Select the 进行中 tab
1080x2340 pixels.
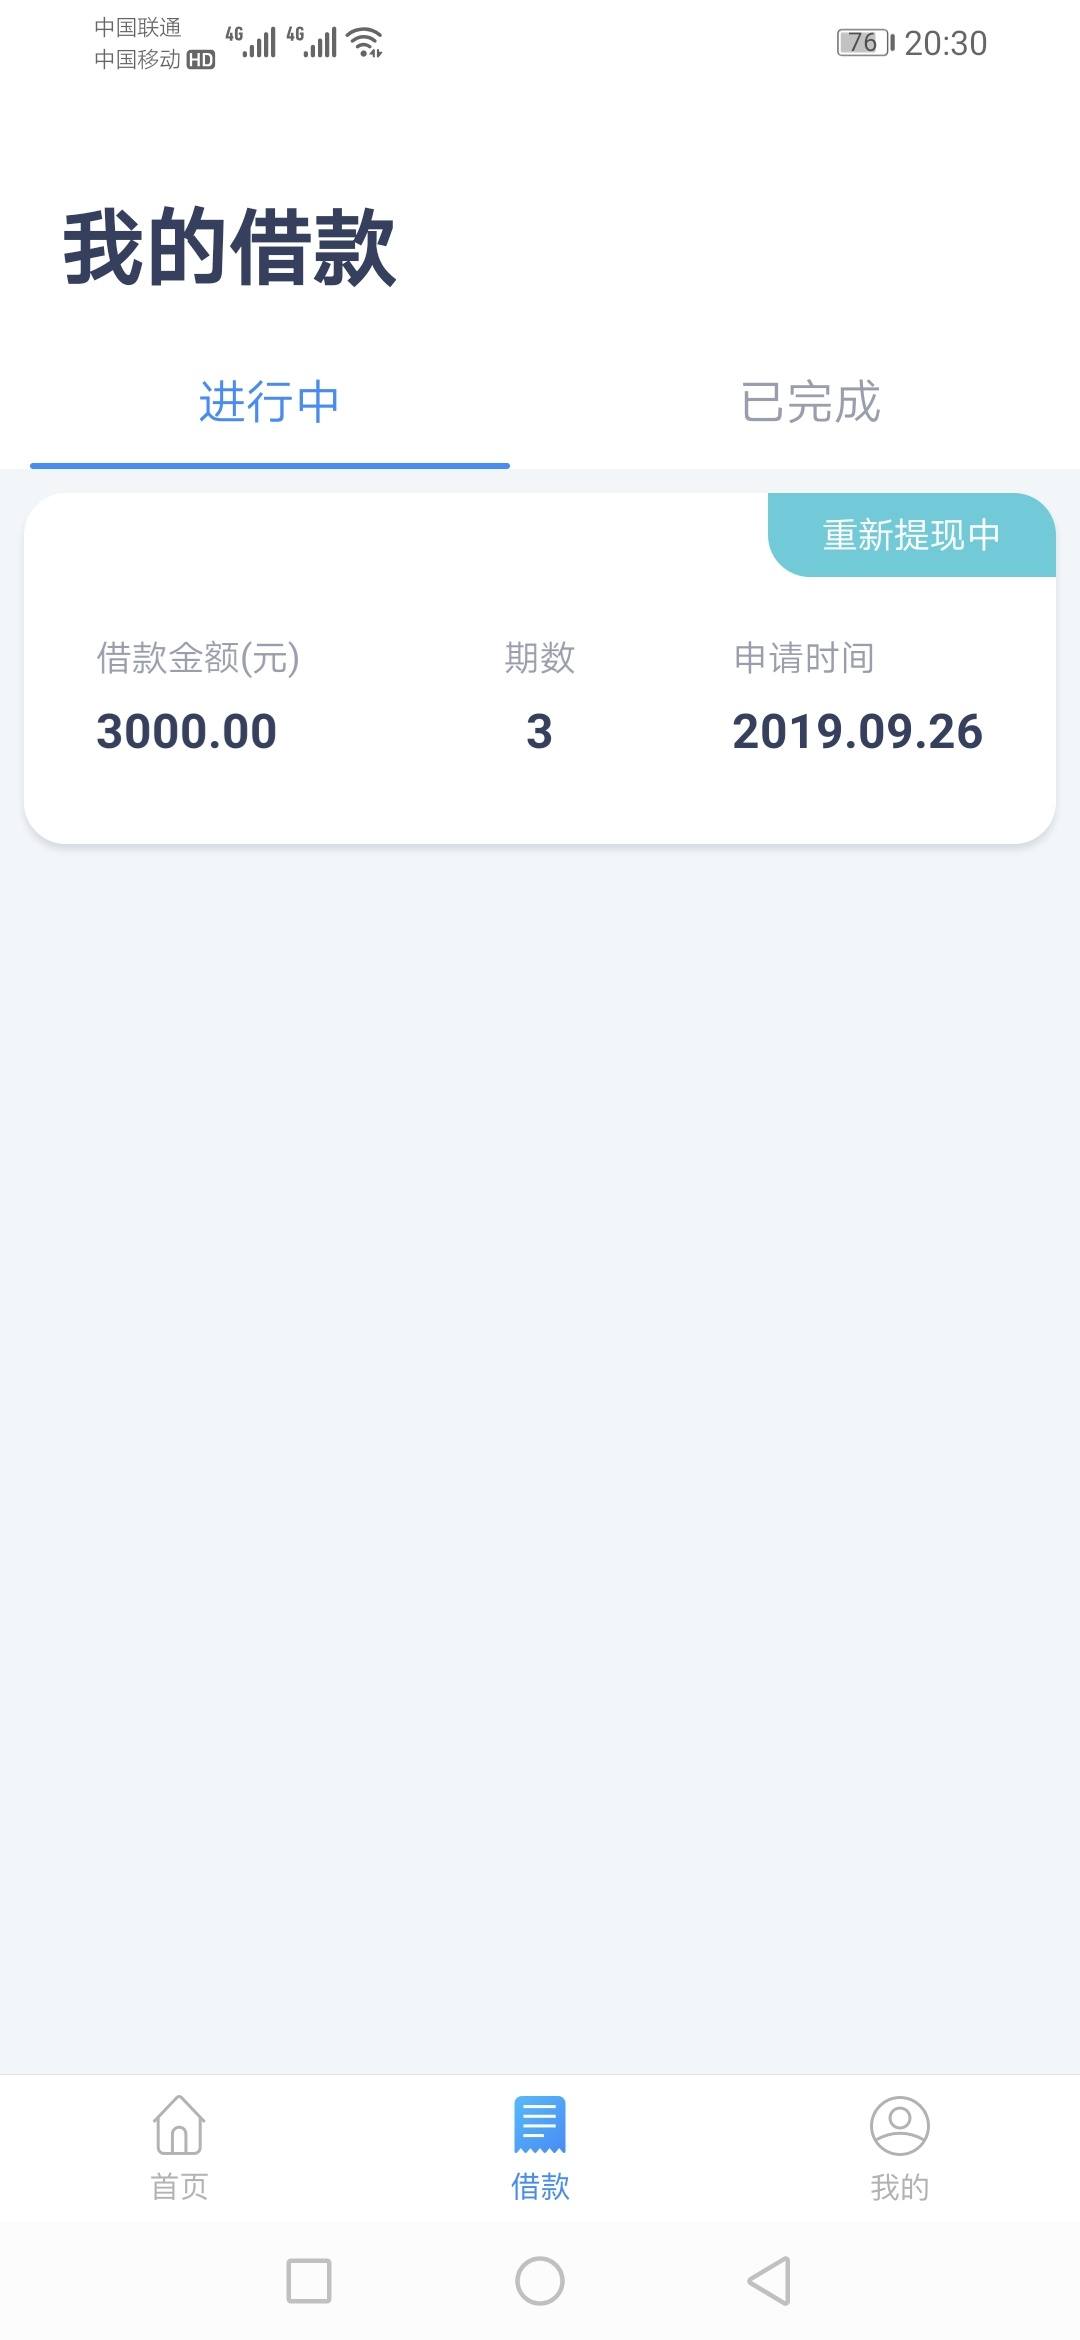(269, 402)
